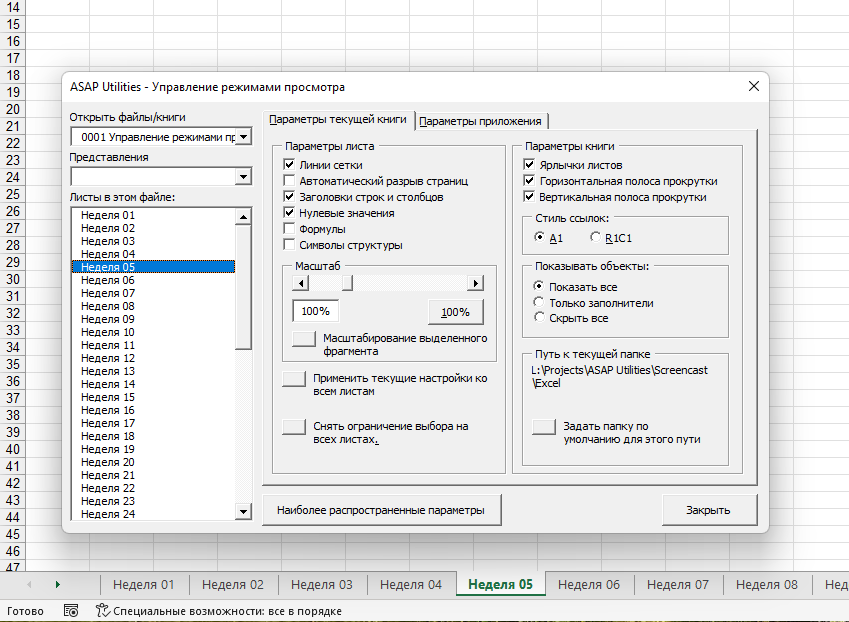The image size is (849, 622).
Task: Select Неделя 04 in the sheet list
Action: [153, 254]
